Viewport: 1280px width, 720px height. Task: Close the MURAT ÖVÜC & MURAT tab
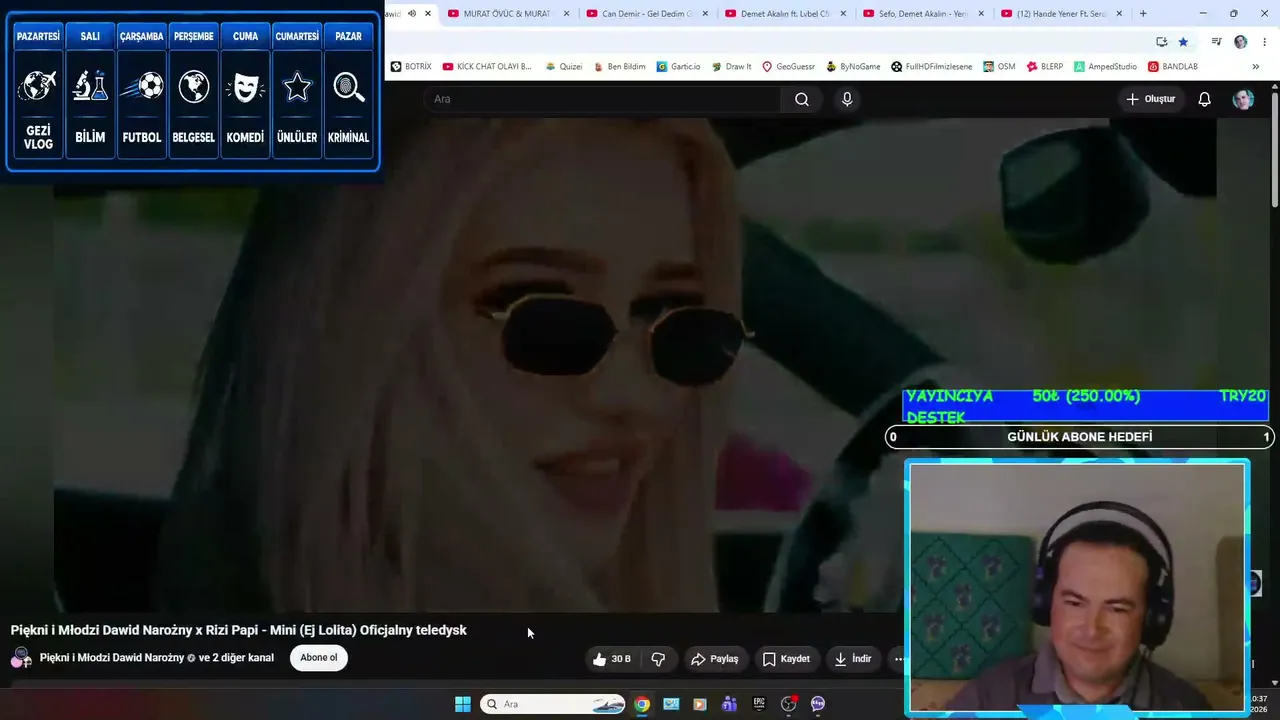[x=566, y=14]
